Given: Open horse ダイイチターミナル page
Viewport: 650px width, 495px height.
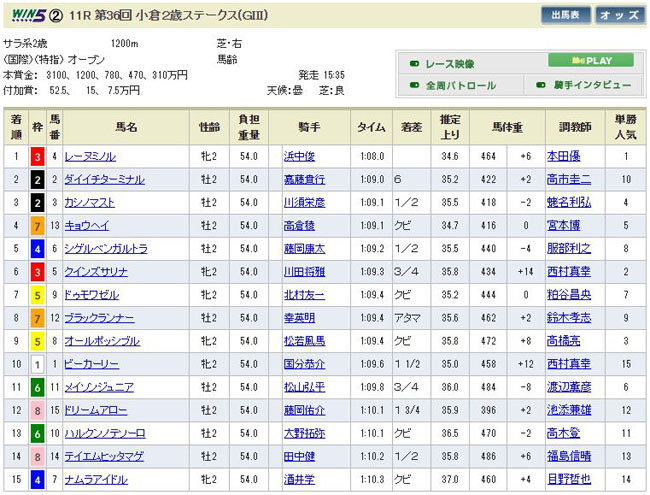Looking at the screenshot, I should [x=104, y=179].
